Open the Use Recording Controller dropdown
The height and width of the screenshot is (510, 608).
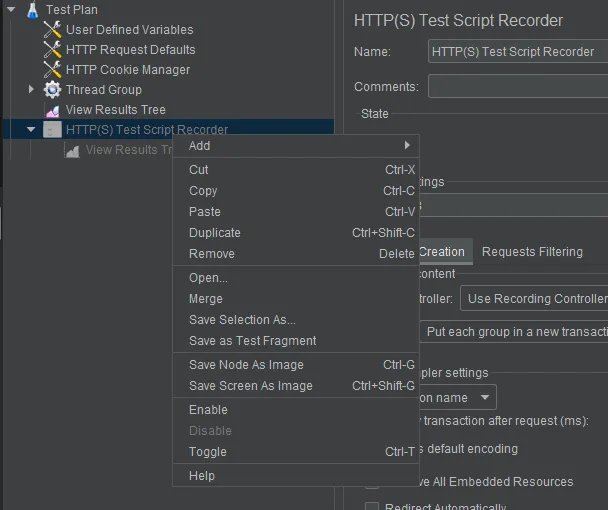(534, 298)
